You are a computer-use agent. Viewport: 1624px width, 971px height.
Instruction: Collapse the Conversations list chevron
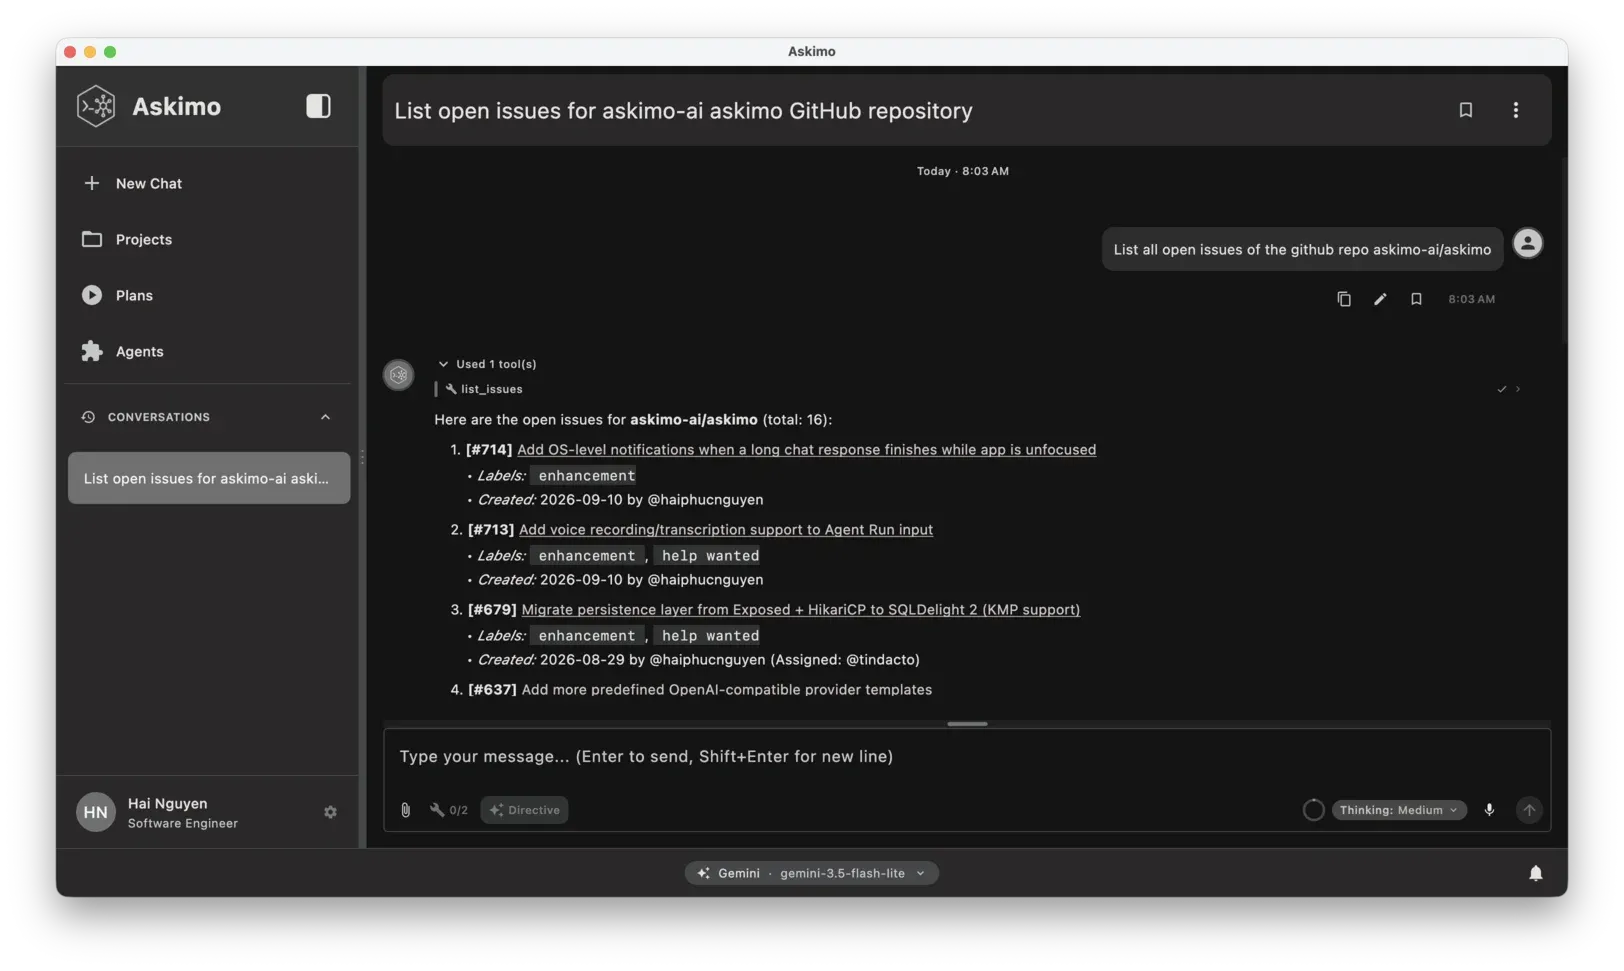tap(325, 417)
